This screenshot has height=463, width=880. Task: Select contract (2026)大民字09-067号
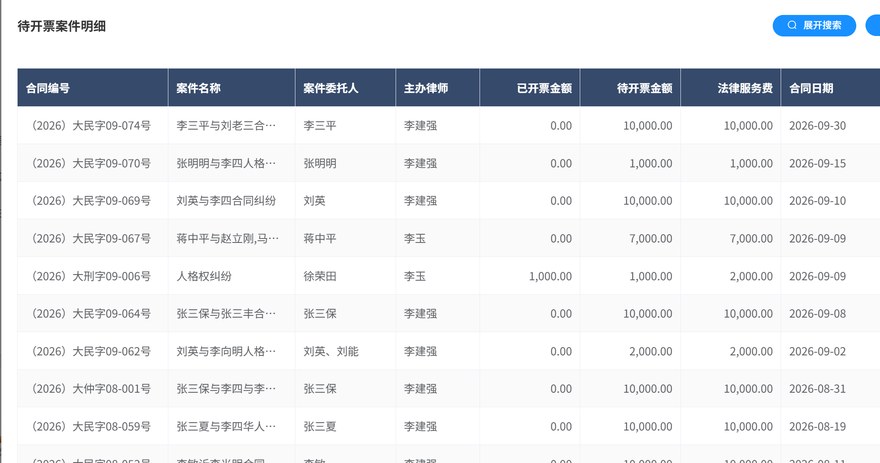coord(89,239)
